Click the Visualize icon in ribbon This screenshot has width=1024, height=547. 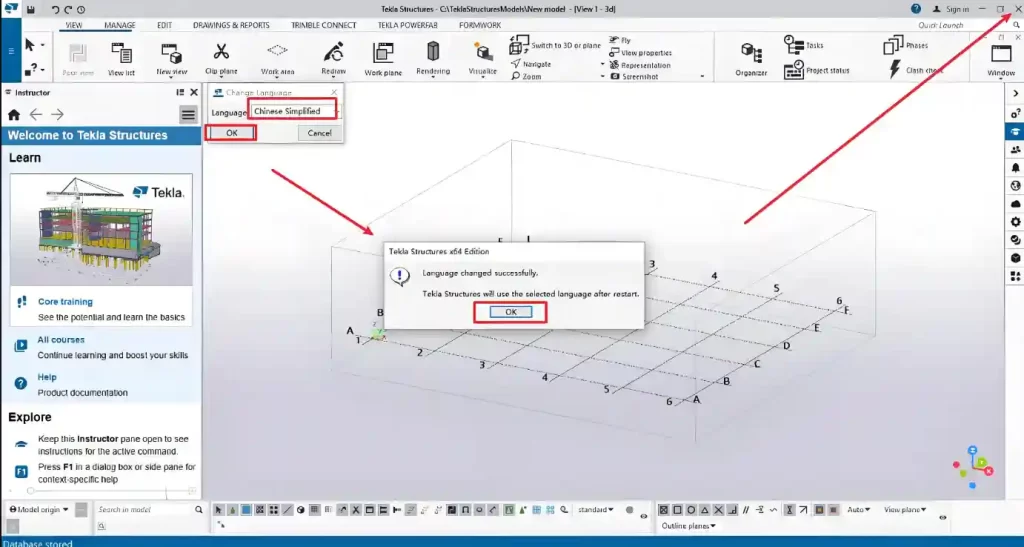484,54
